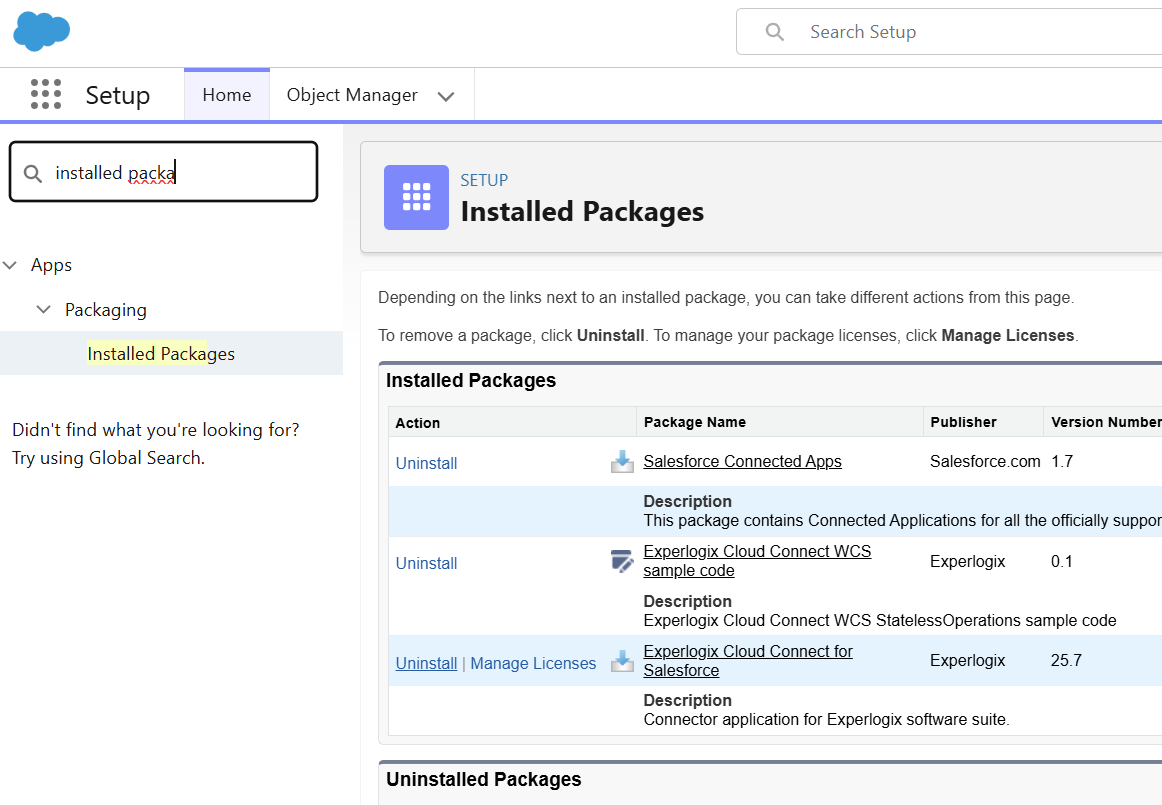The height and width of the screenshot is (805, 1162).
Task: Click the Action column header
Action: tap(418, 423)
